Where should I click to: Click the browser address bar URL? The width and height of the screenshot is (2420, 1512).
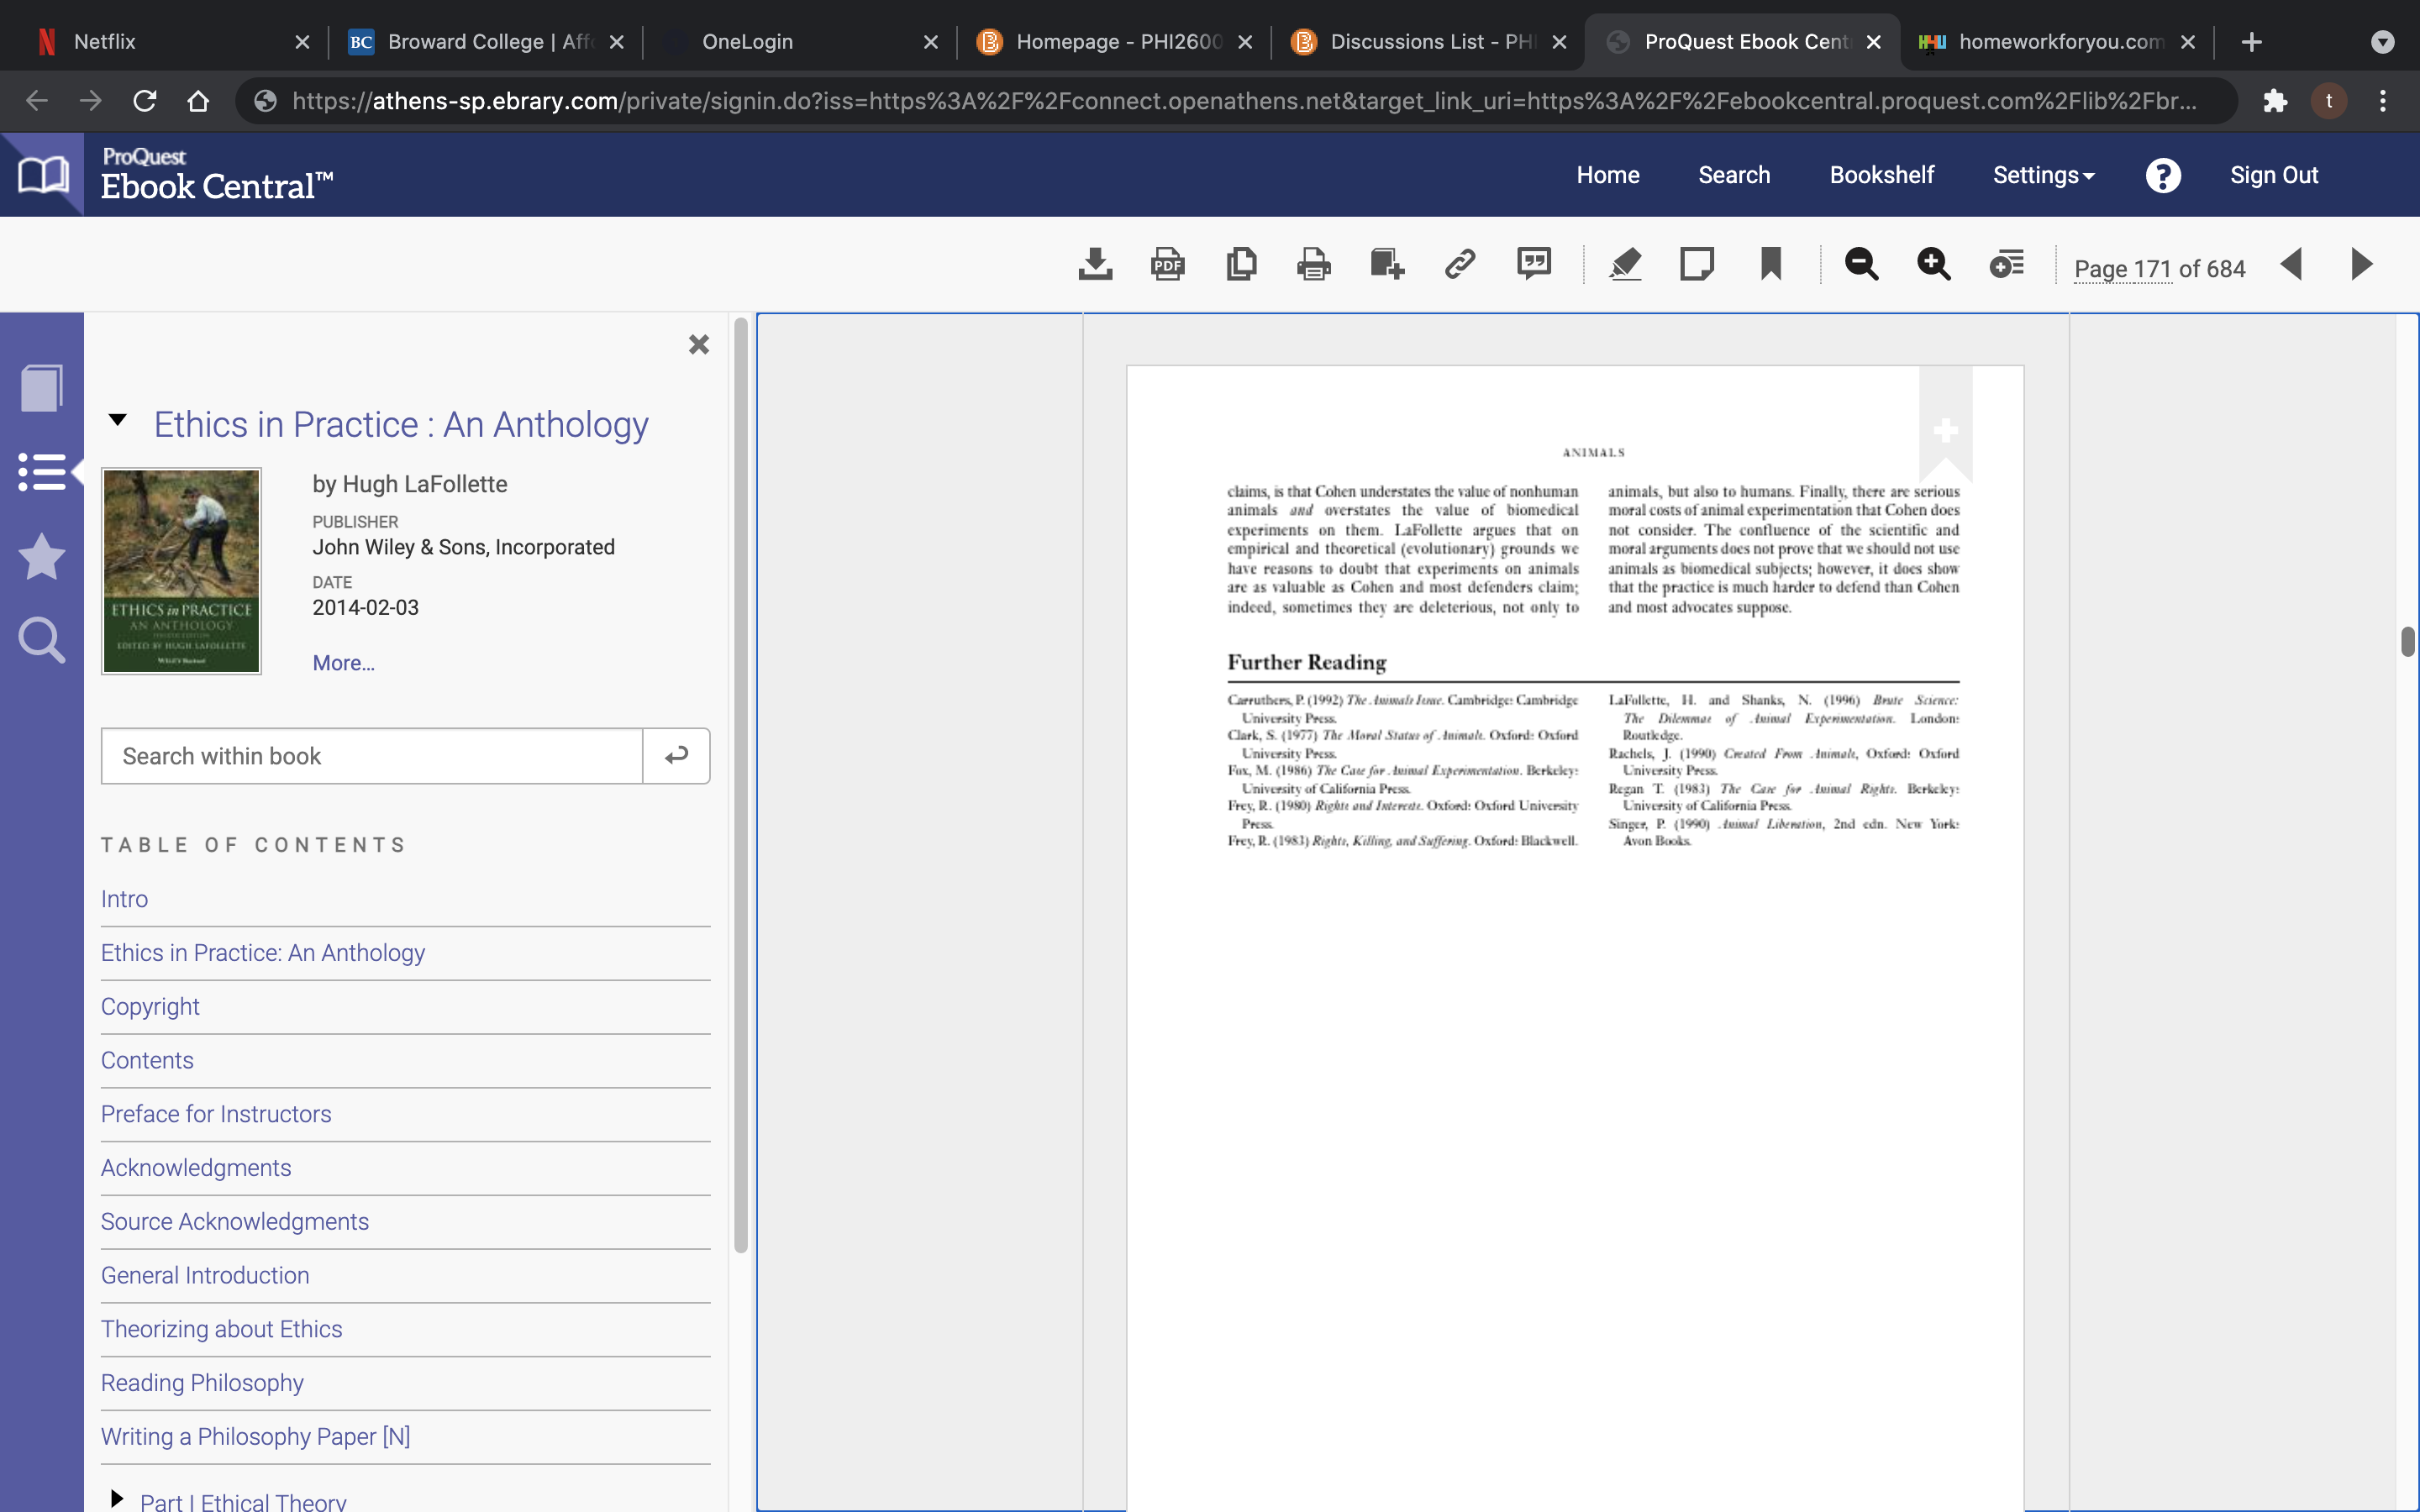tap(1243, 101)
